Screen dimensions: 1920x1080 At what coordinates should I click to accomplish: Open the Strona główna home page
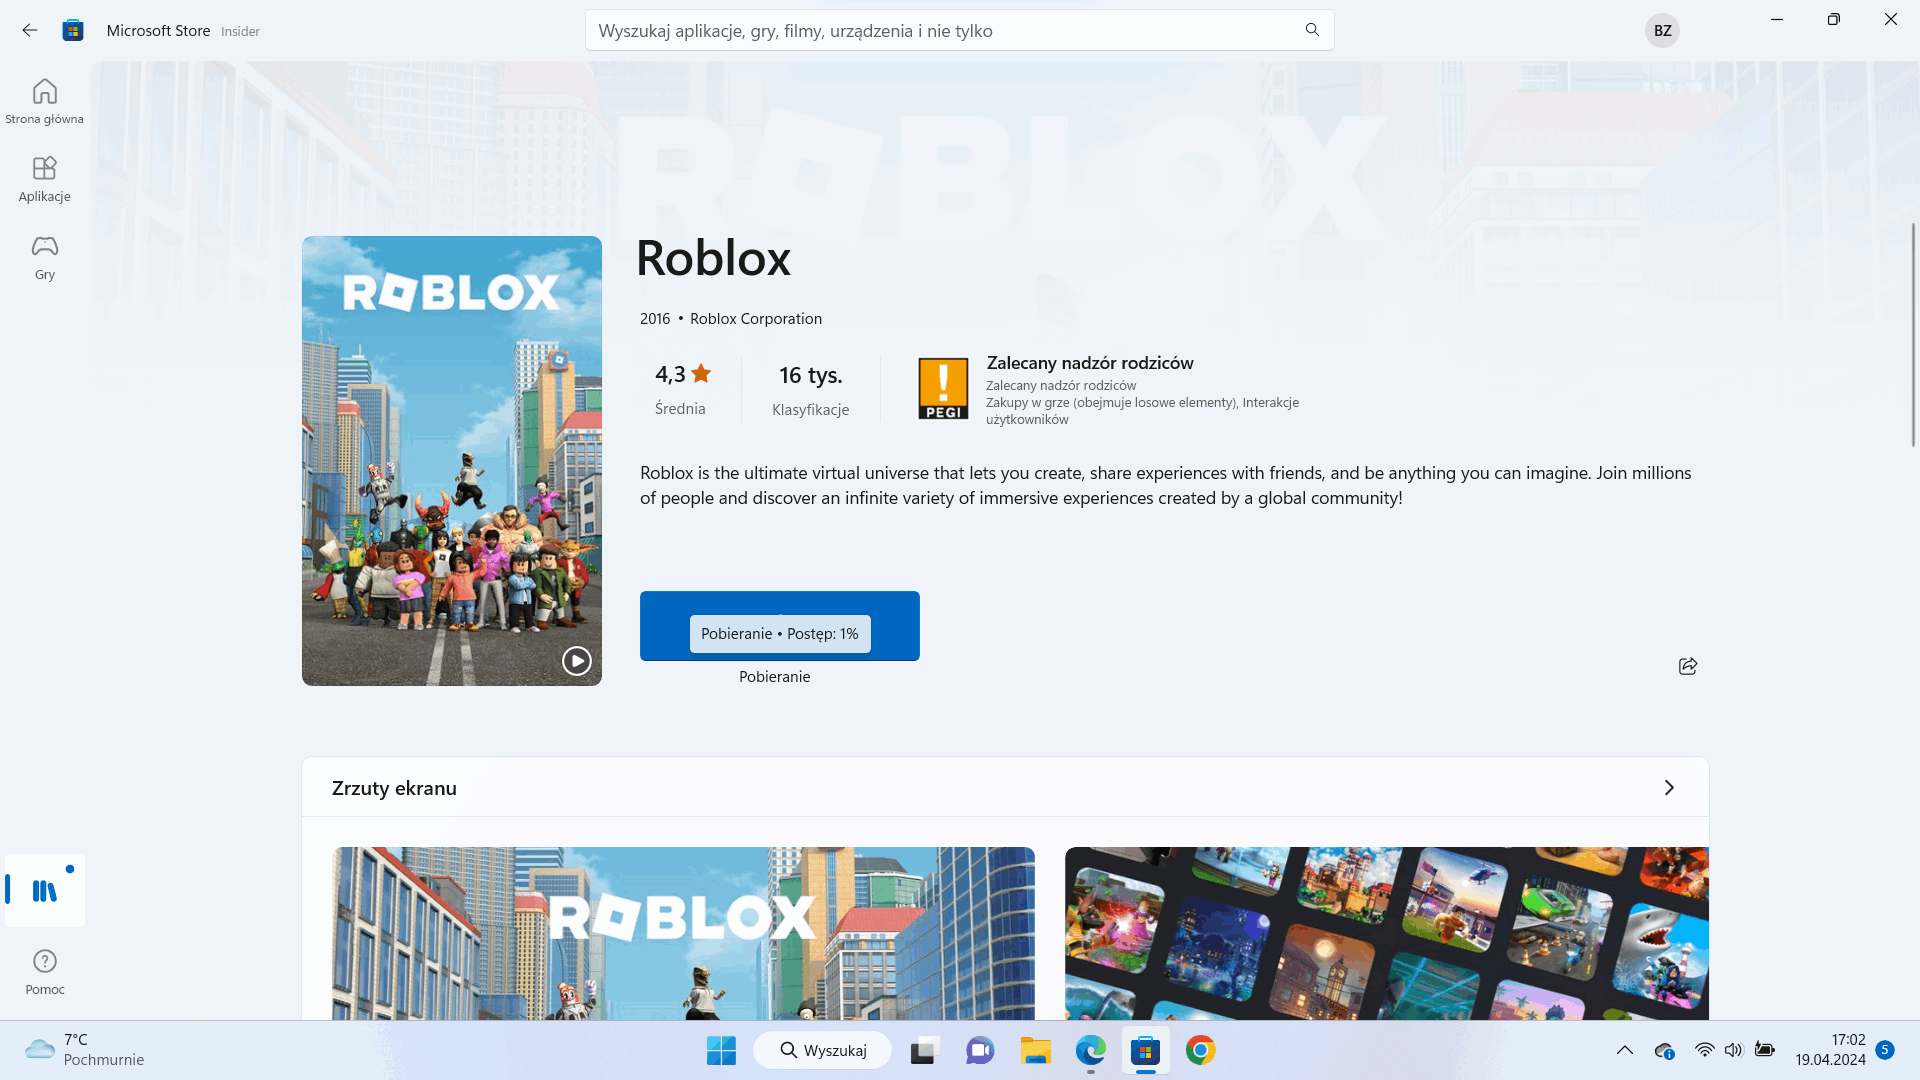tap(44, 99)
